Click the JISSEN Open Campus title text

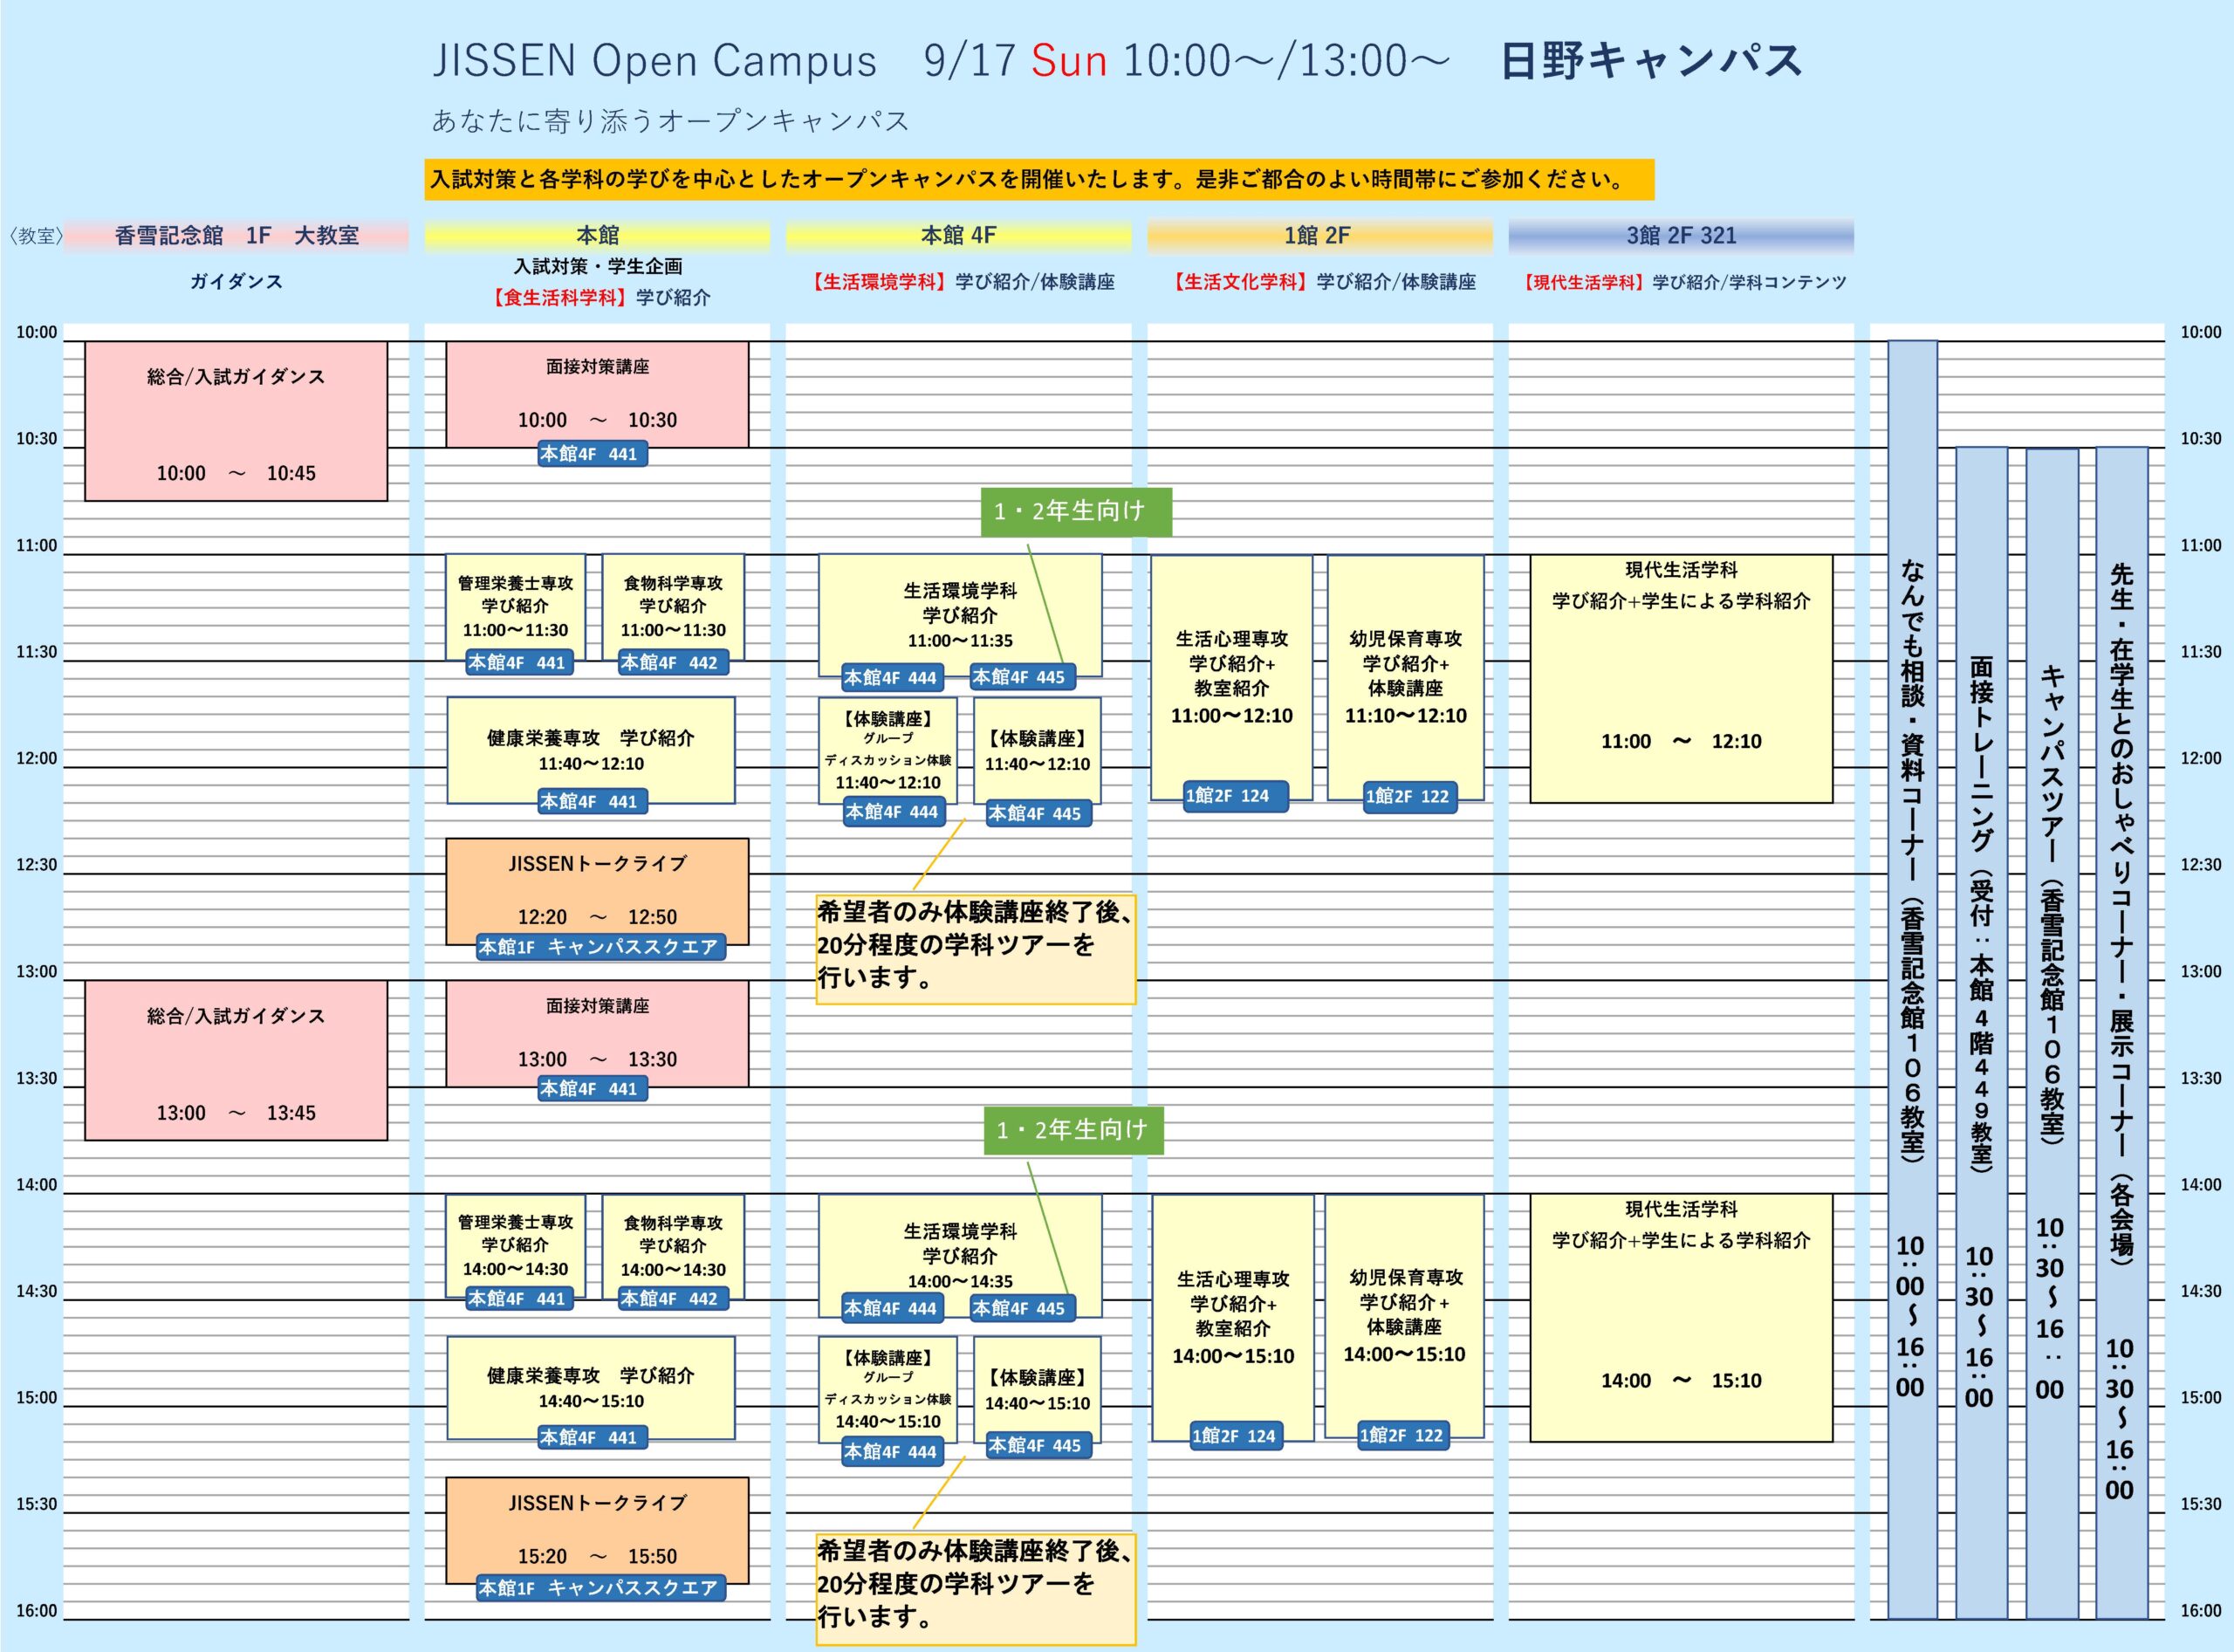pos(655,61)
